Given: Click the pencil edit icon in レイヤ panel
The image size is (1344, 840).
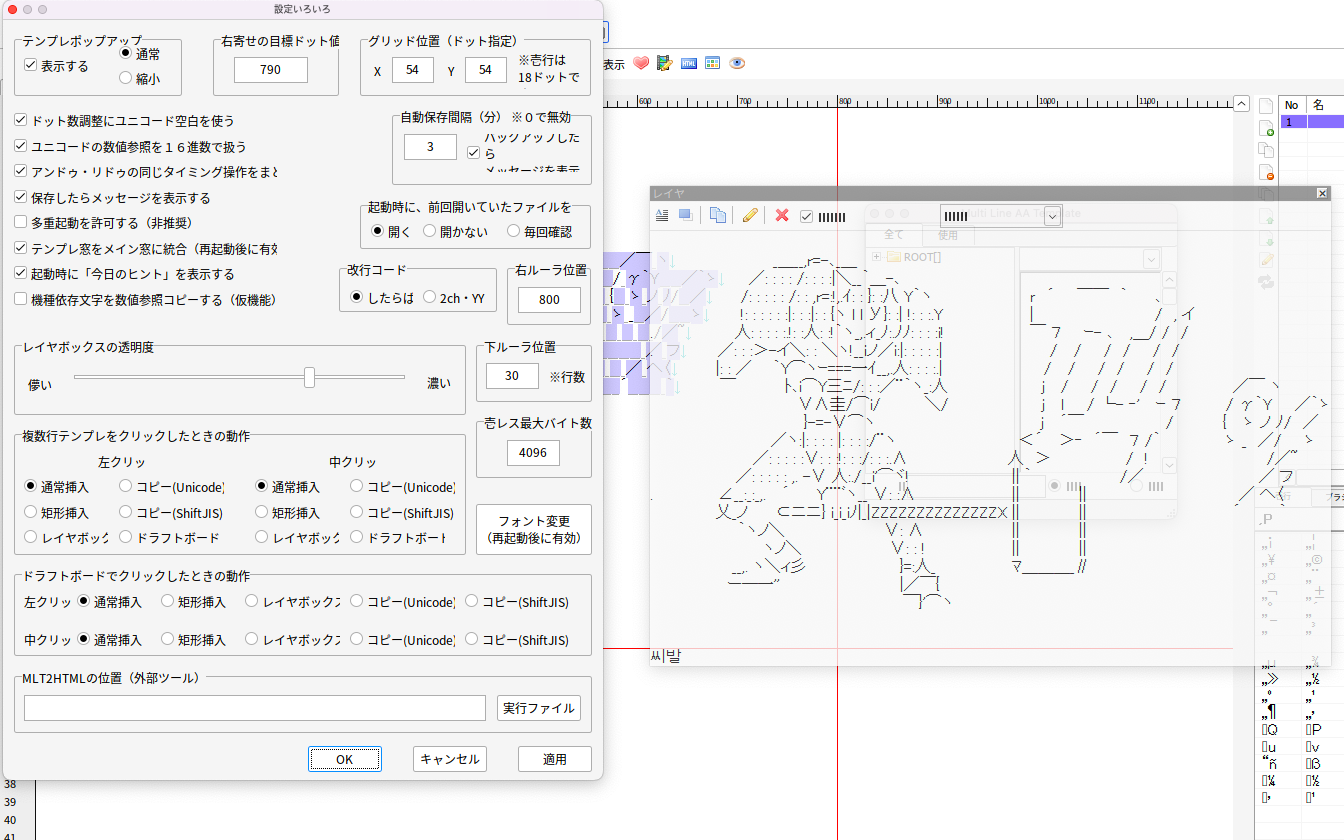Looking at the screenshot, I should pos(750,215).
